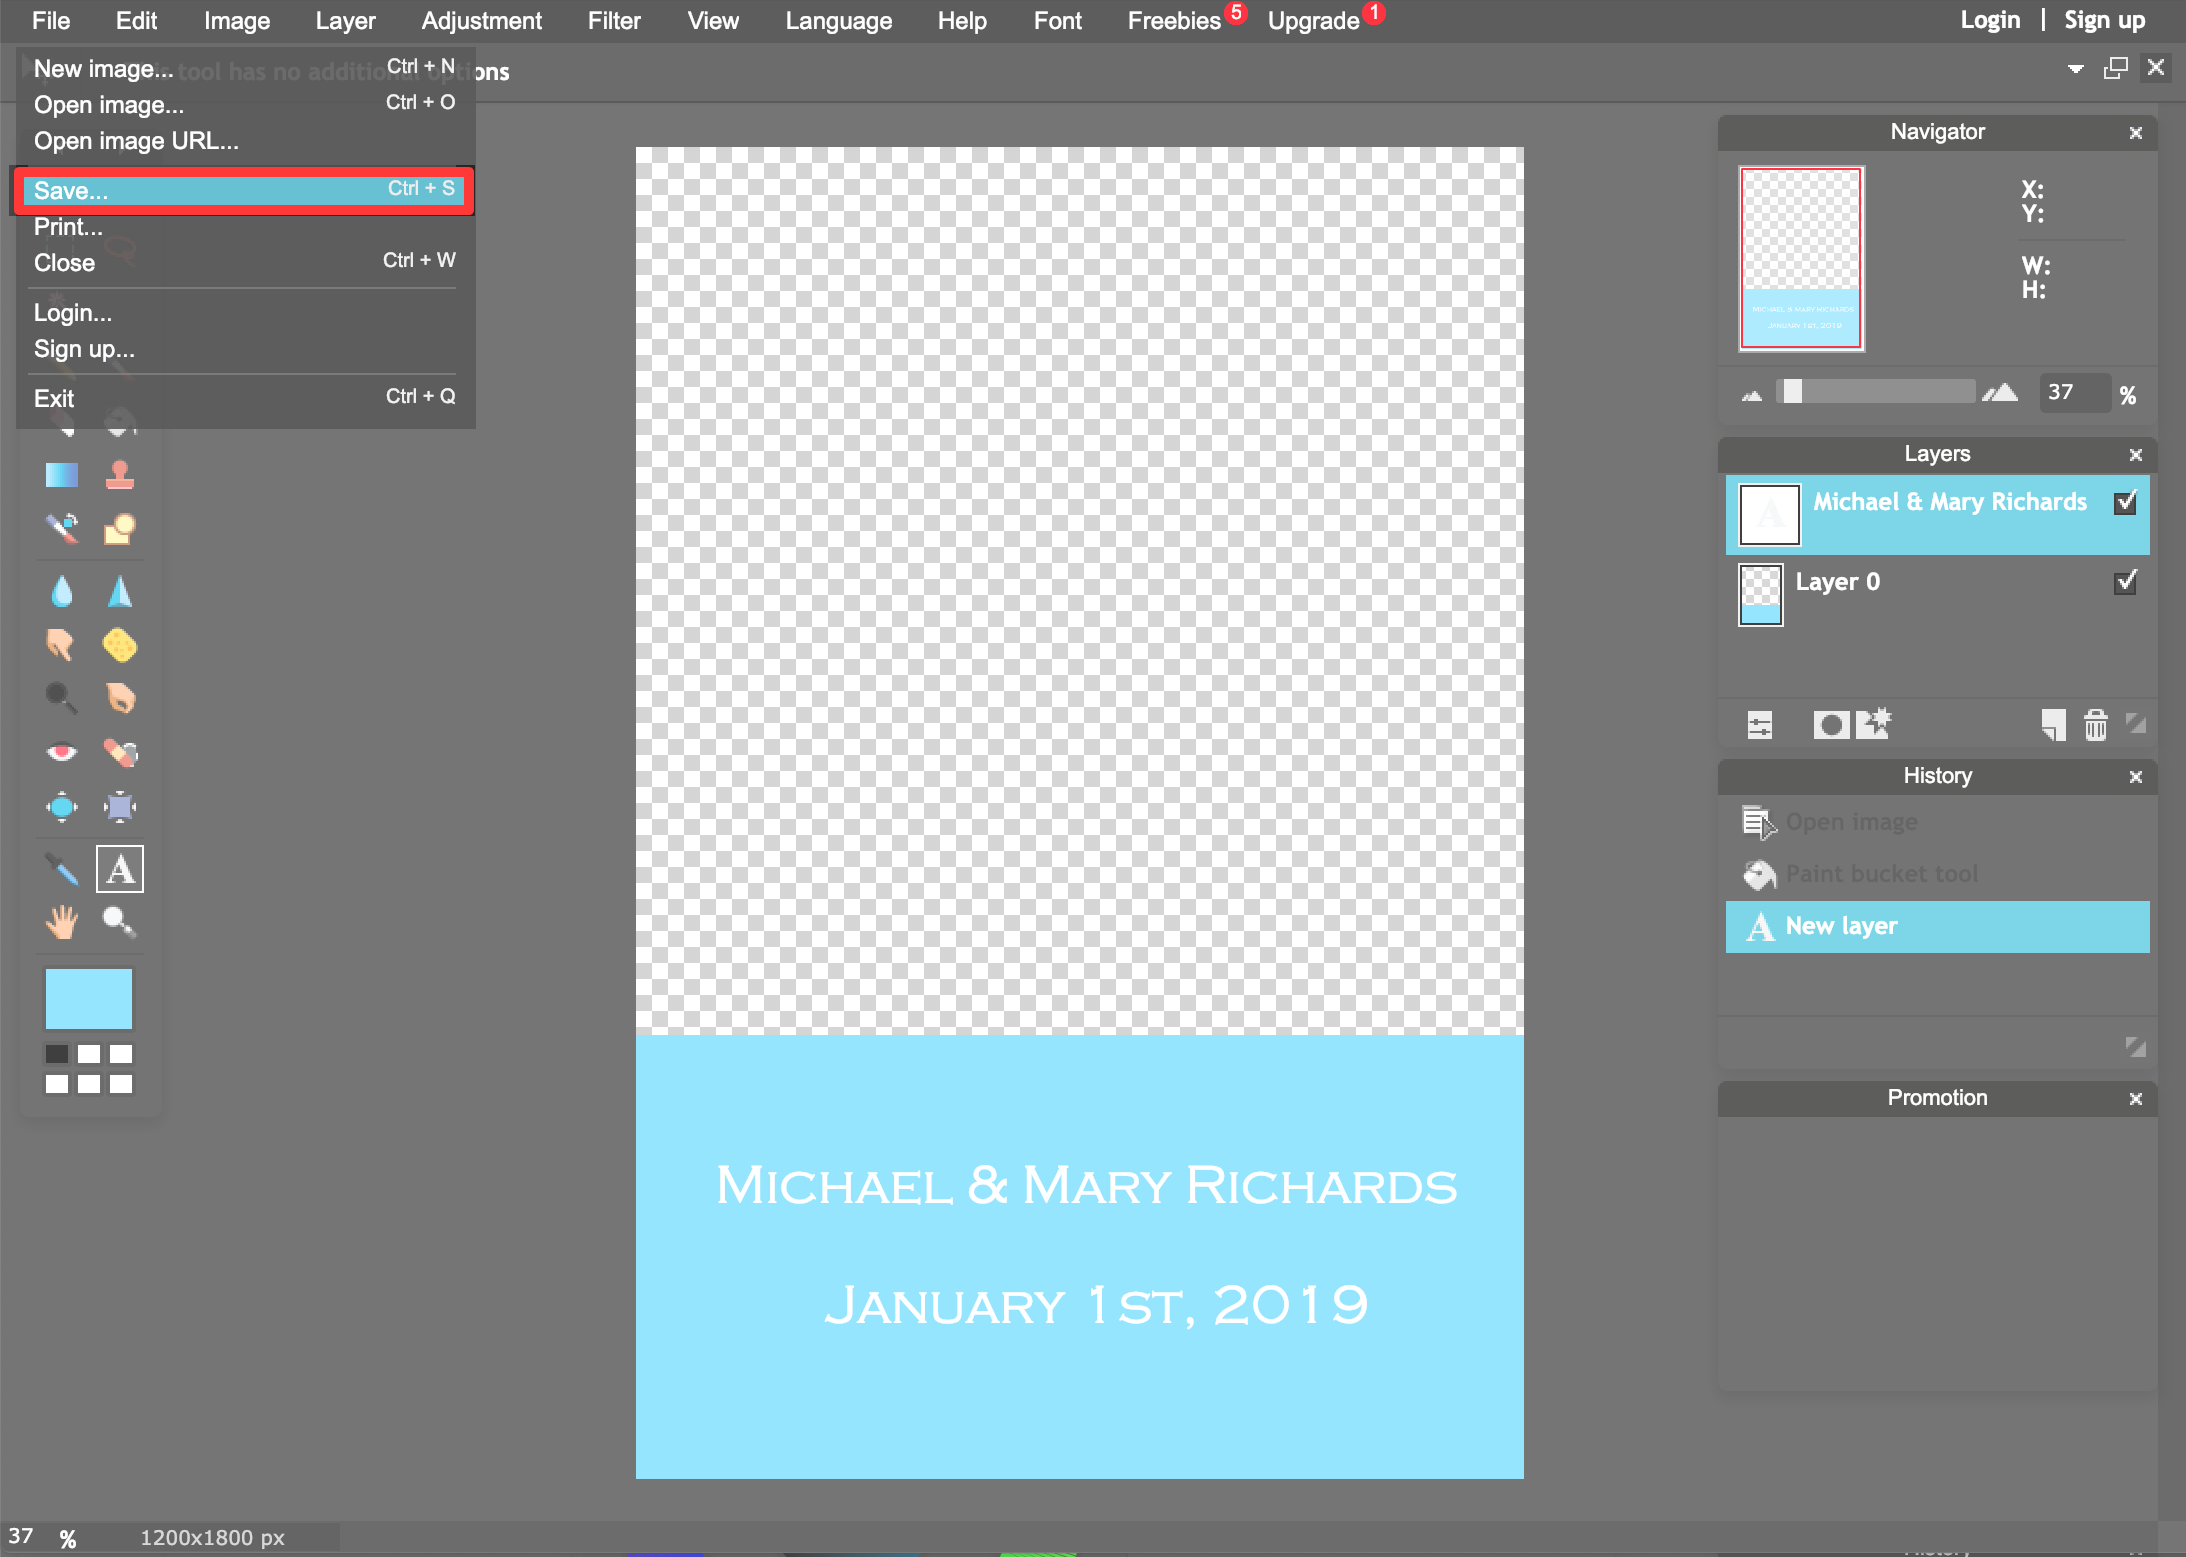
Task: Select the Clone stamp tool
Action: click(120, 474)
